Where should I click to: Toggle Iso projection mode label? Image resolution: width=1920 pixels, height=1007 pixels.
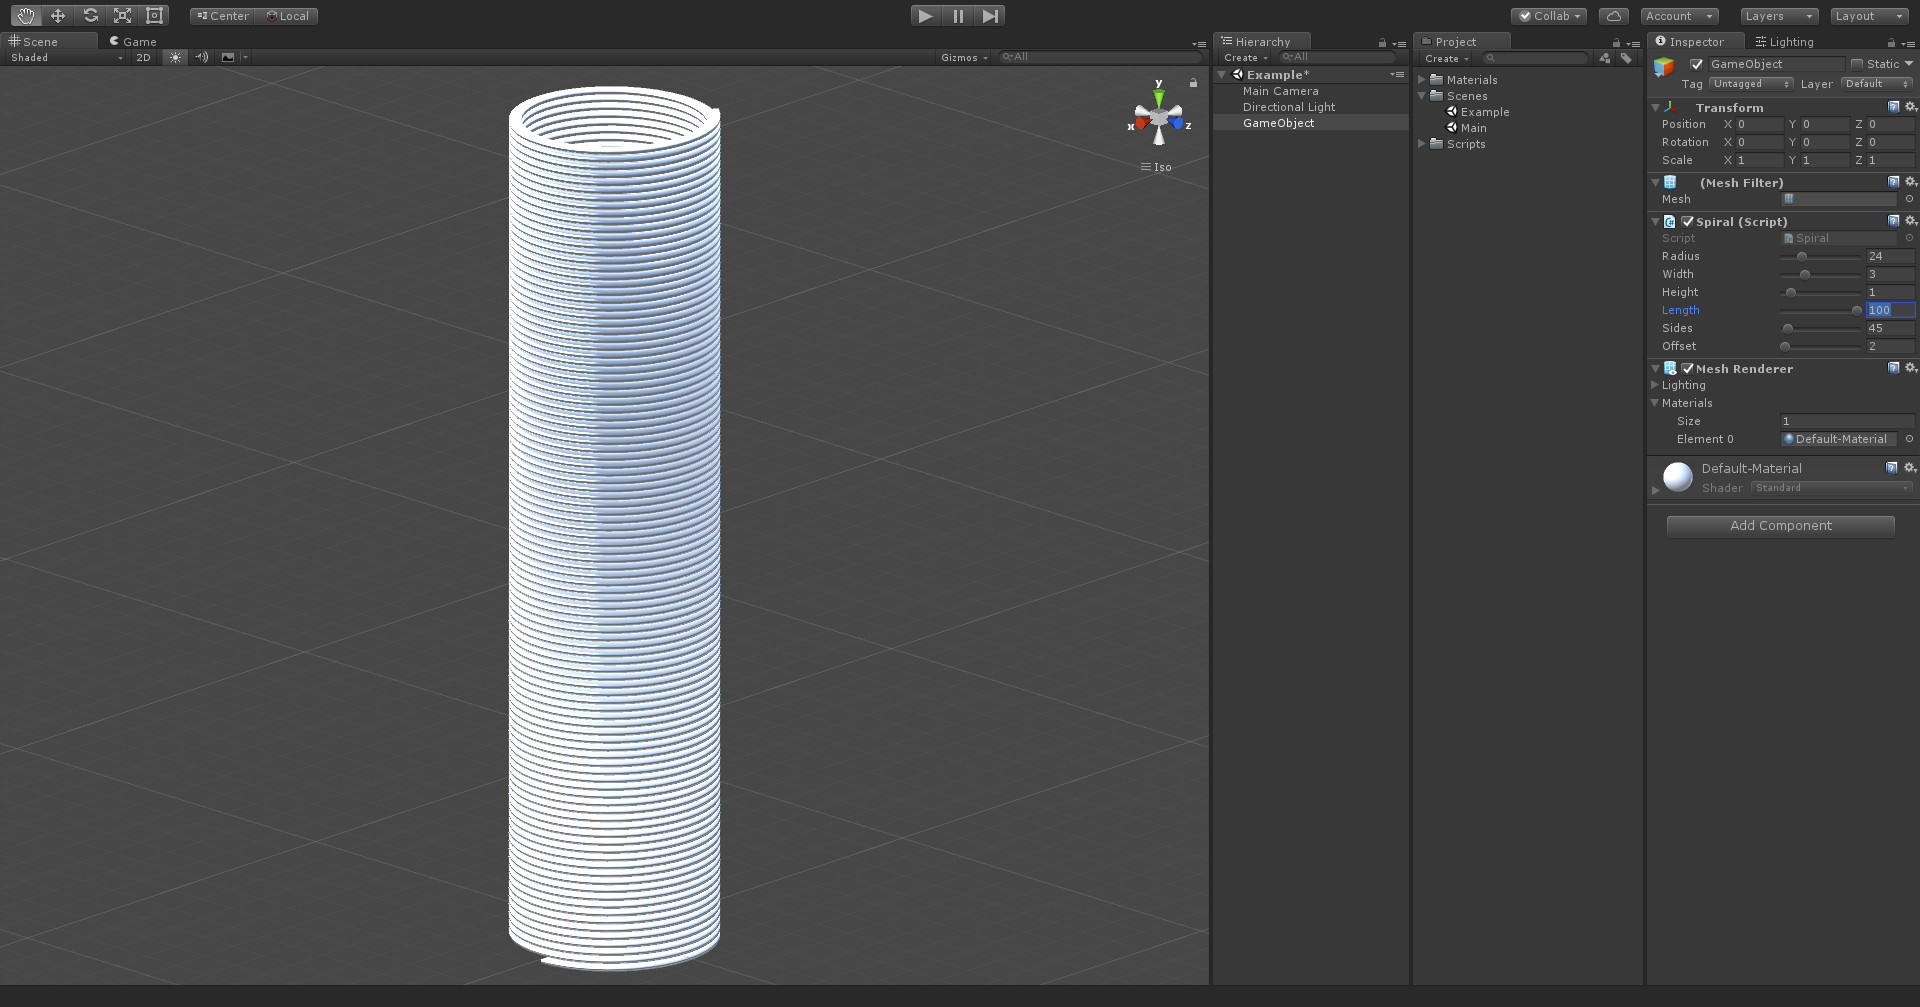click(x=1157, y=167)
